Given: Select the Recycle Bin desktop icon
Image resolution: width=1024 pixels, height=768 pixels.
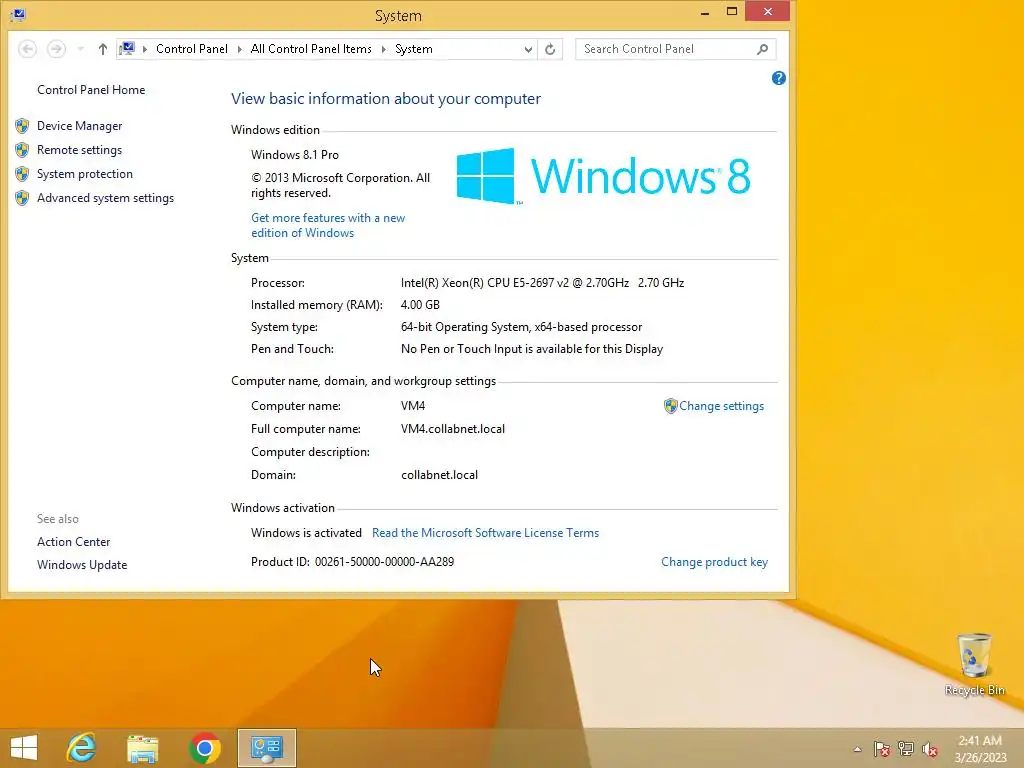Looking at the screenshot, I should tap(974, 665).
